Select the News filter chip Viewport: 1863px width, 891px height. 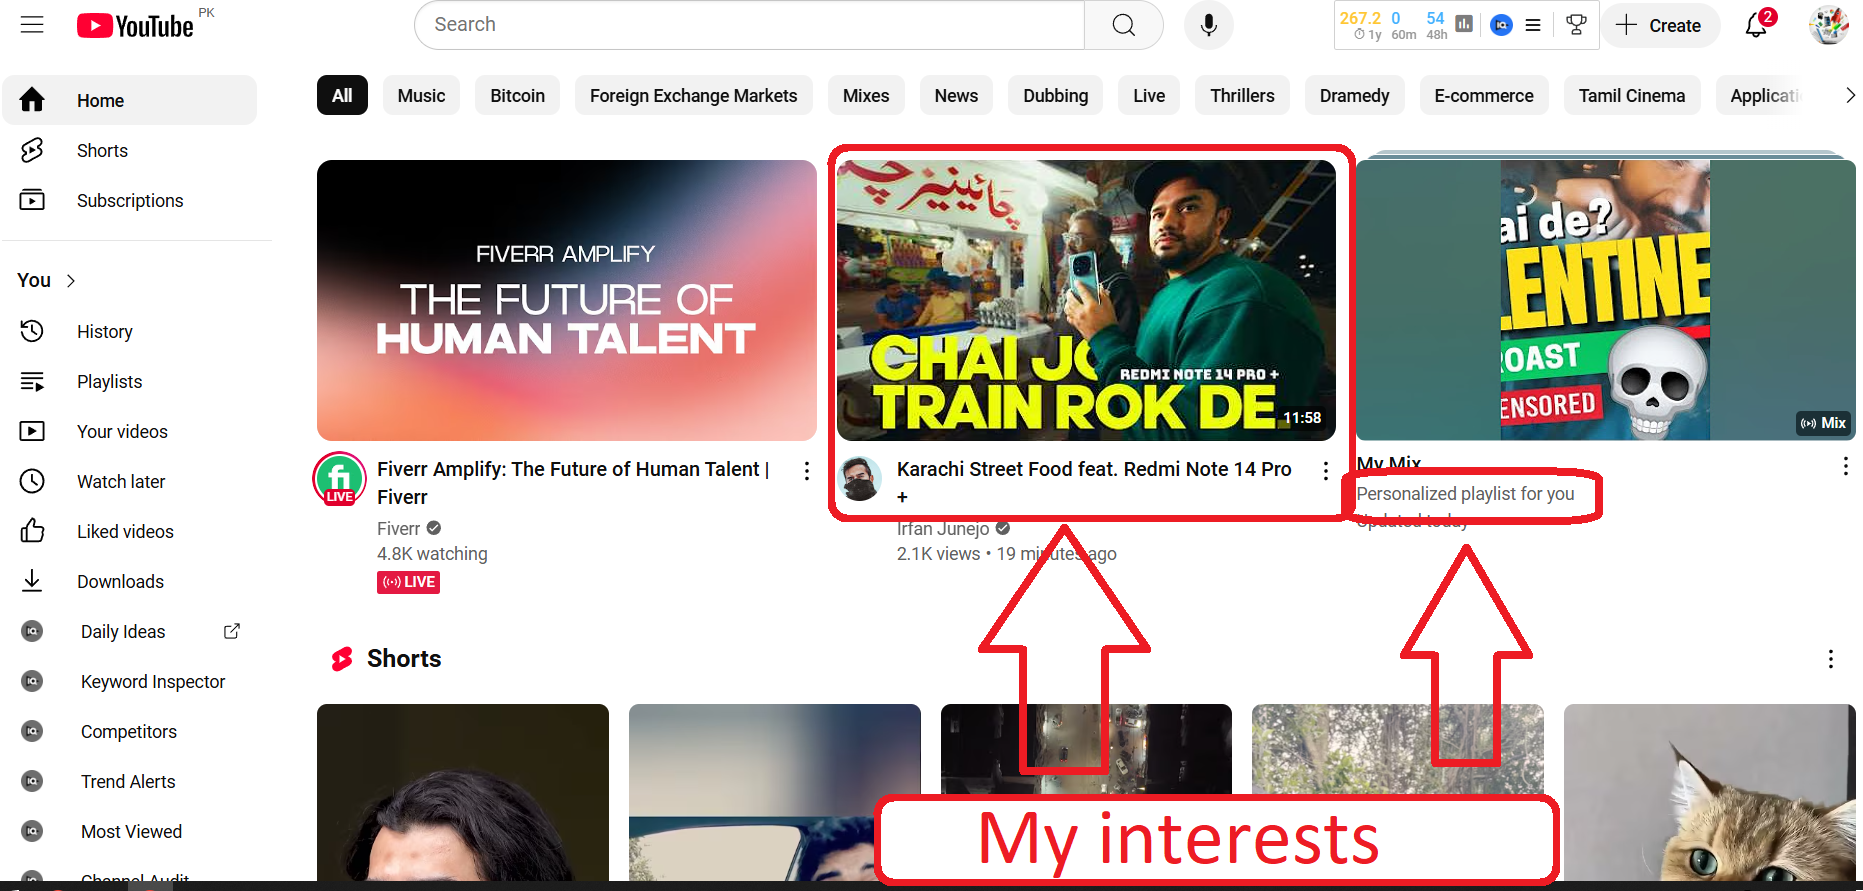tap(956, 95)
